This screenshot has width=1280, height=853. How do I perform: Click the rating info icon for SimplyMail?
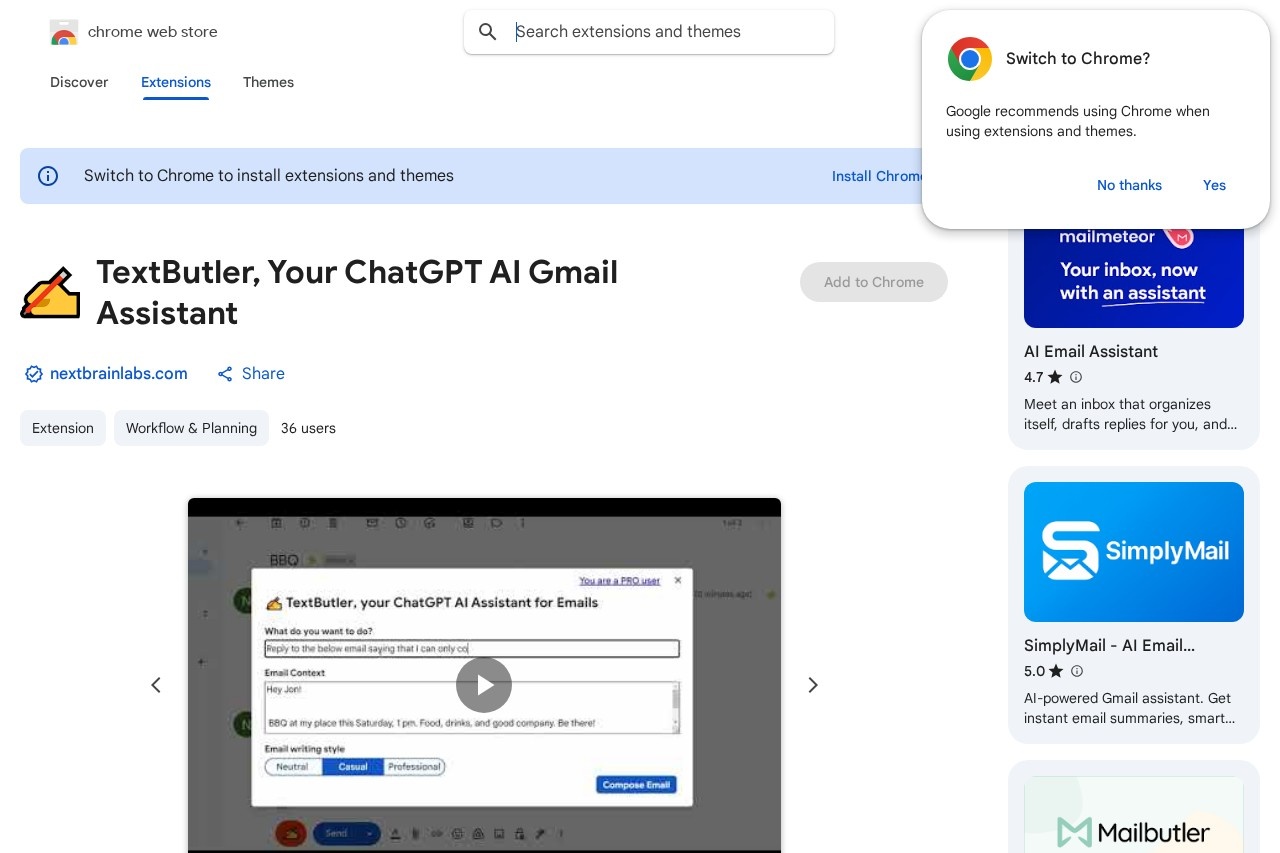click(1076, 671)
